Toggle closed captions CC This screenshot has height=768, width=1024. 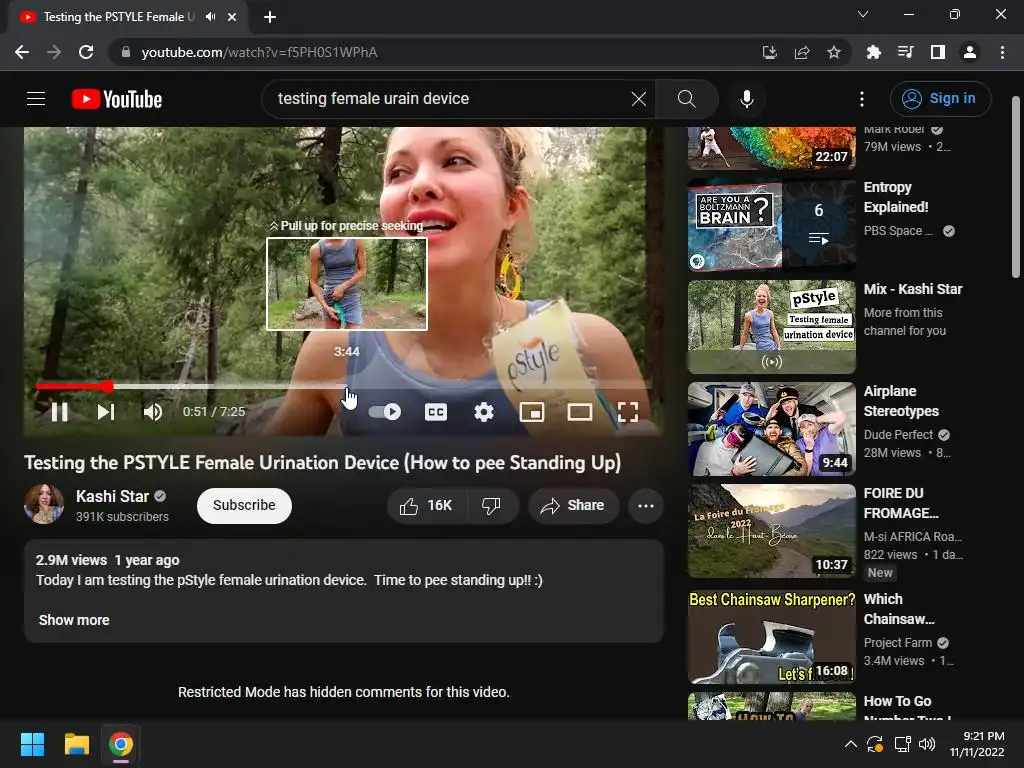(436, 412)
